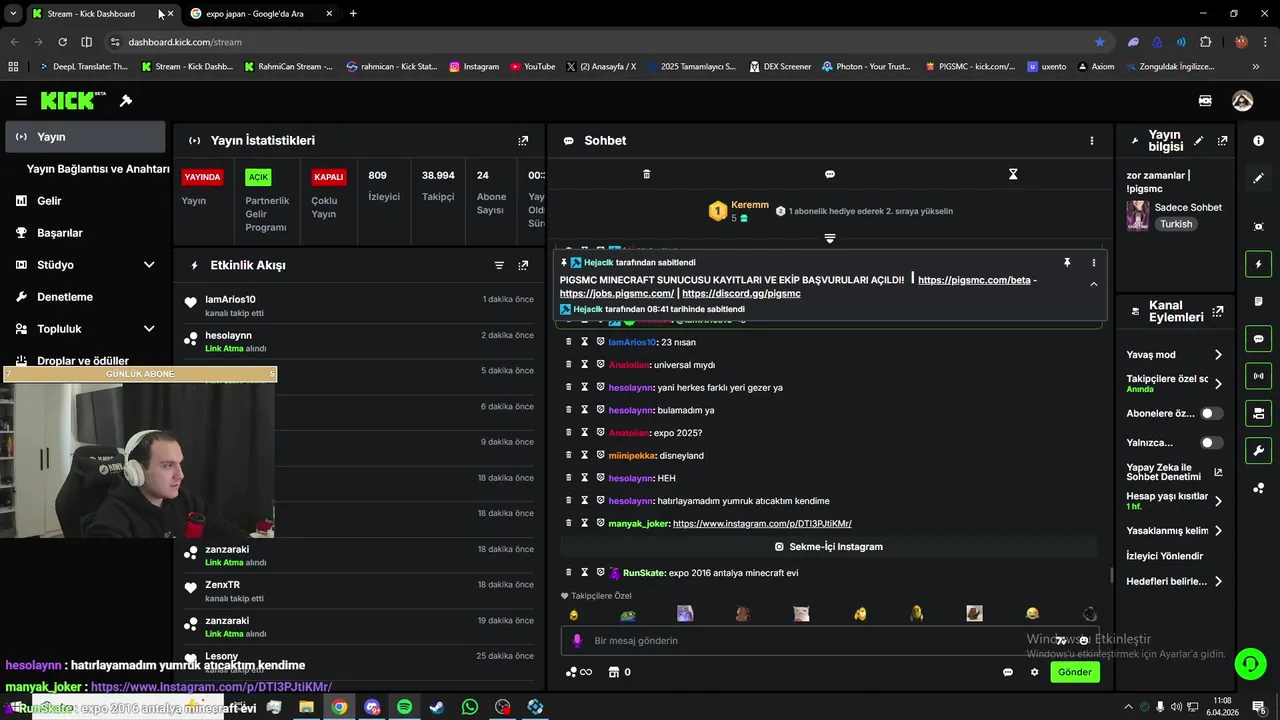The image size is (1280, 720).
Task: Pop out the Yayın İstatistikleri panel
Action: pyautogui.click(x=523, y=141)
